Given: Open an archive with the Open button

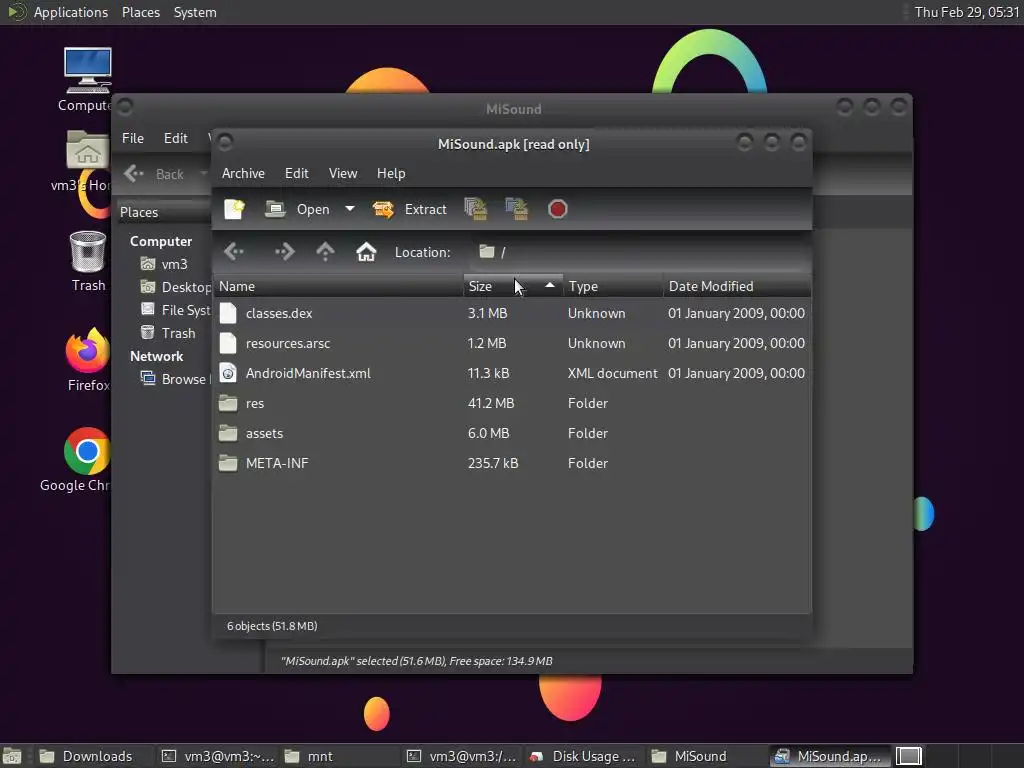Looking at the screenshot, I should [x=297, y=209].
